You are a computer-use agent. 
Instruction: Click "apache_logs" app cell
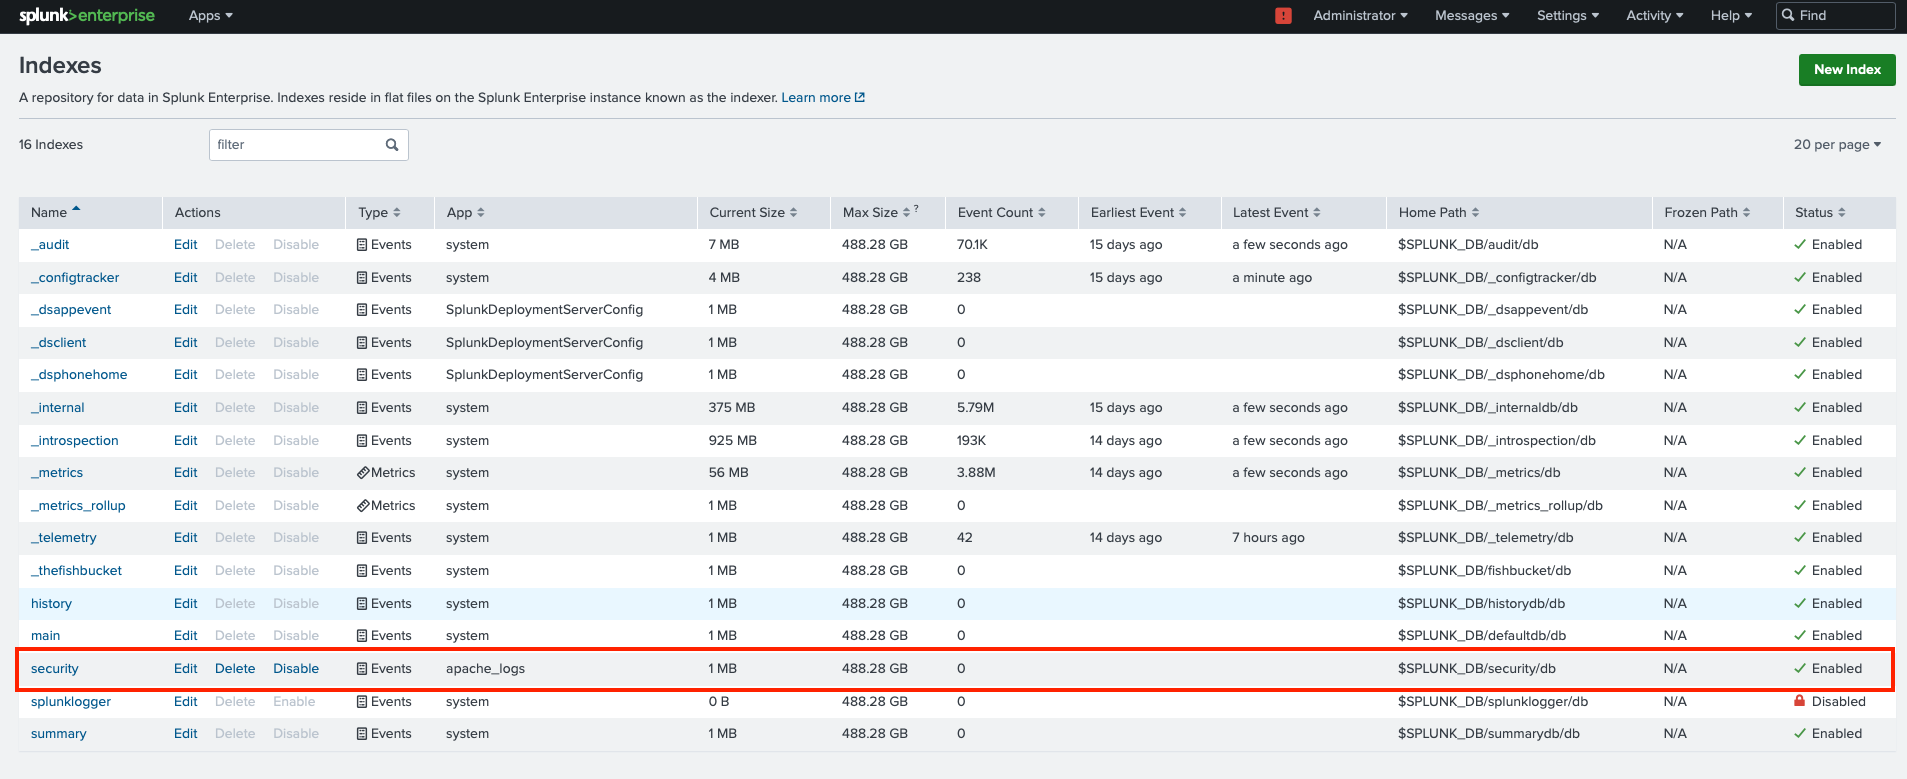485,669
